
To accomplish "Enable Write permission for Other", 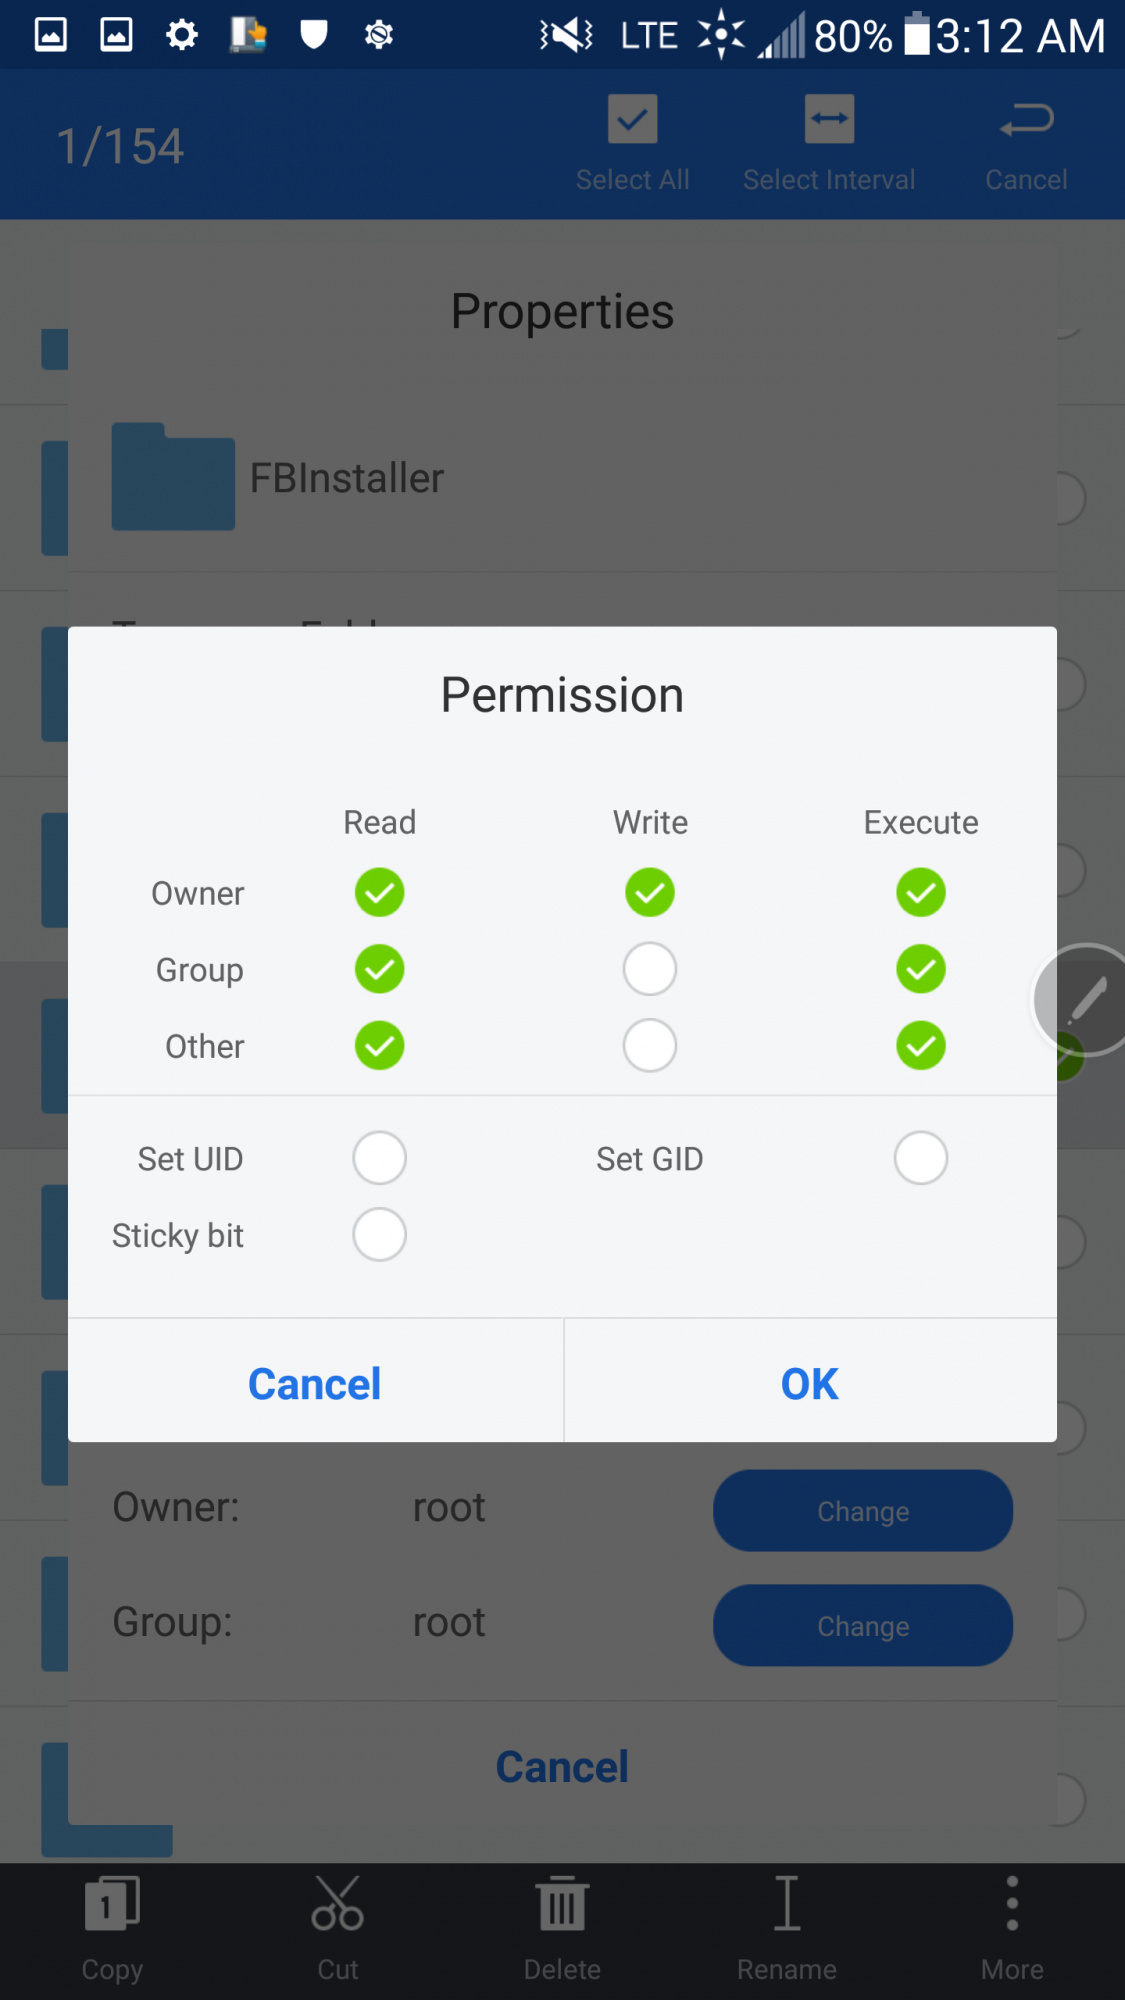I will (x=650, y=1046).
